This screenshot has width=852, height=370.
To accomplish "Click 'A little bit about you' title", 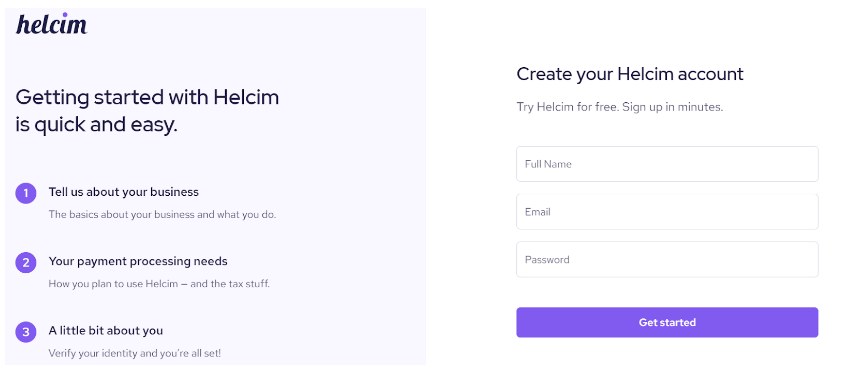I will pyautogui.click(x=105, y=330).
